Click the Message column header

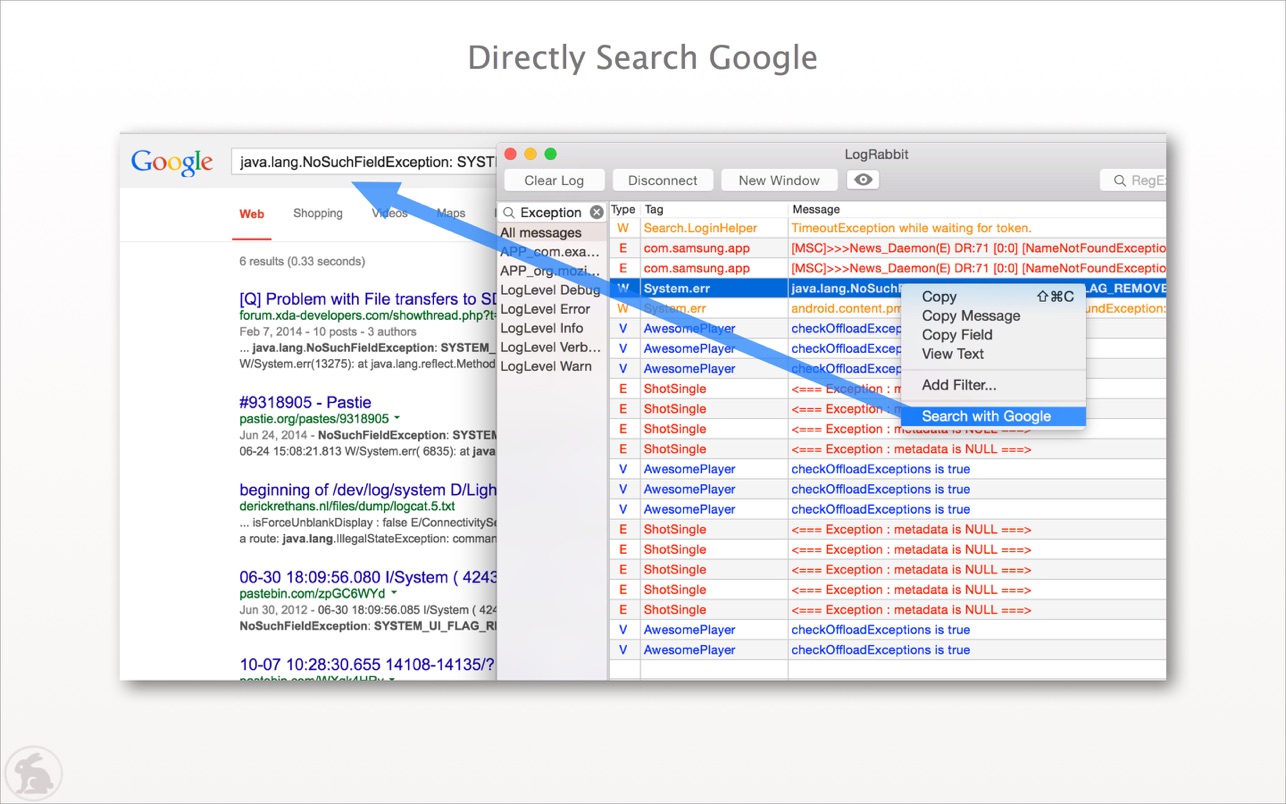977,210
